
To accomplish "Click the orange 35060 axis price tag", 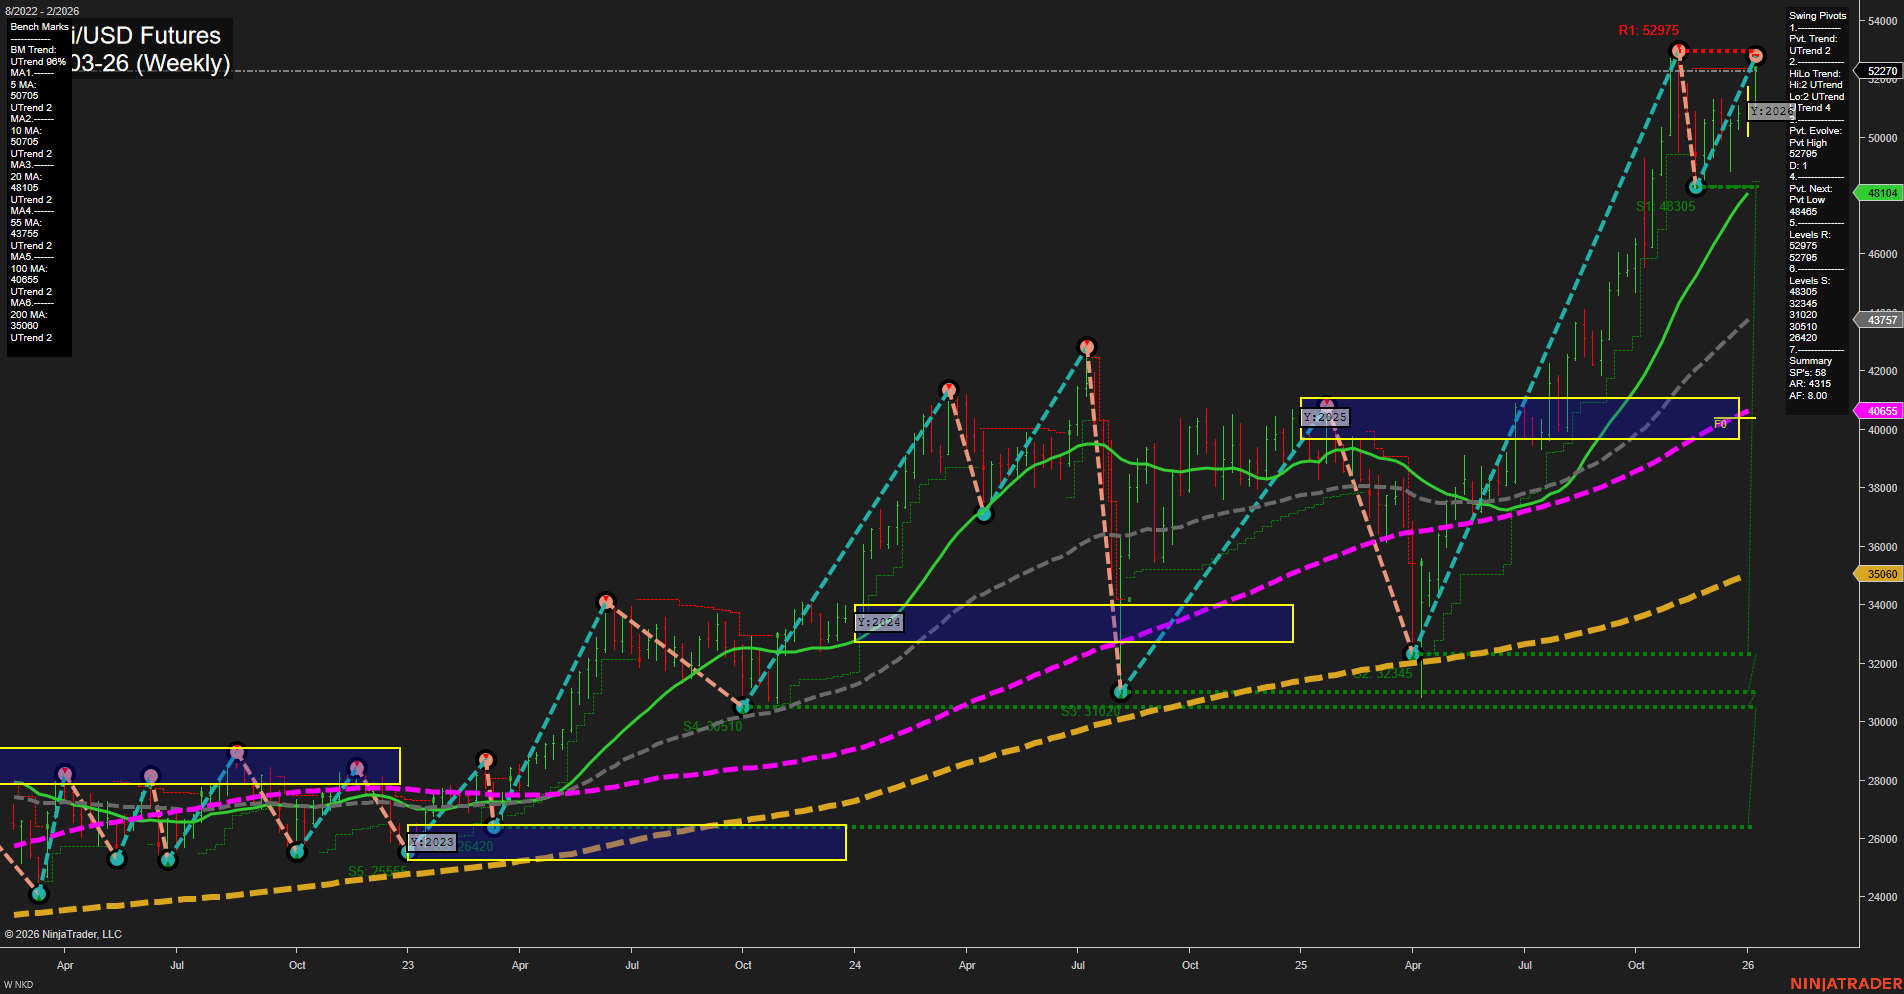I will (1878, 574).
